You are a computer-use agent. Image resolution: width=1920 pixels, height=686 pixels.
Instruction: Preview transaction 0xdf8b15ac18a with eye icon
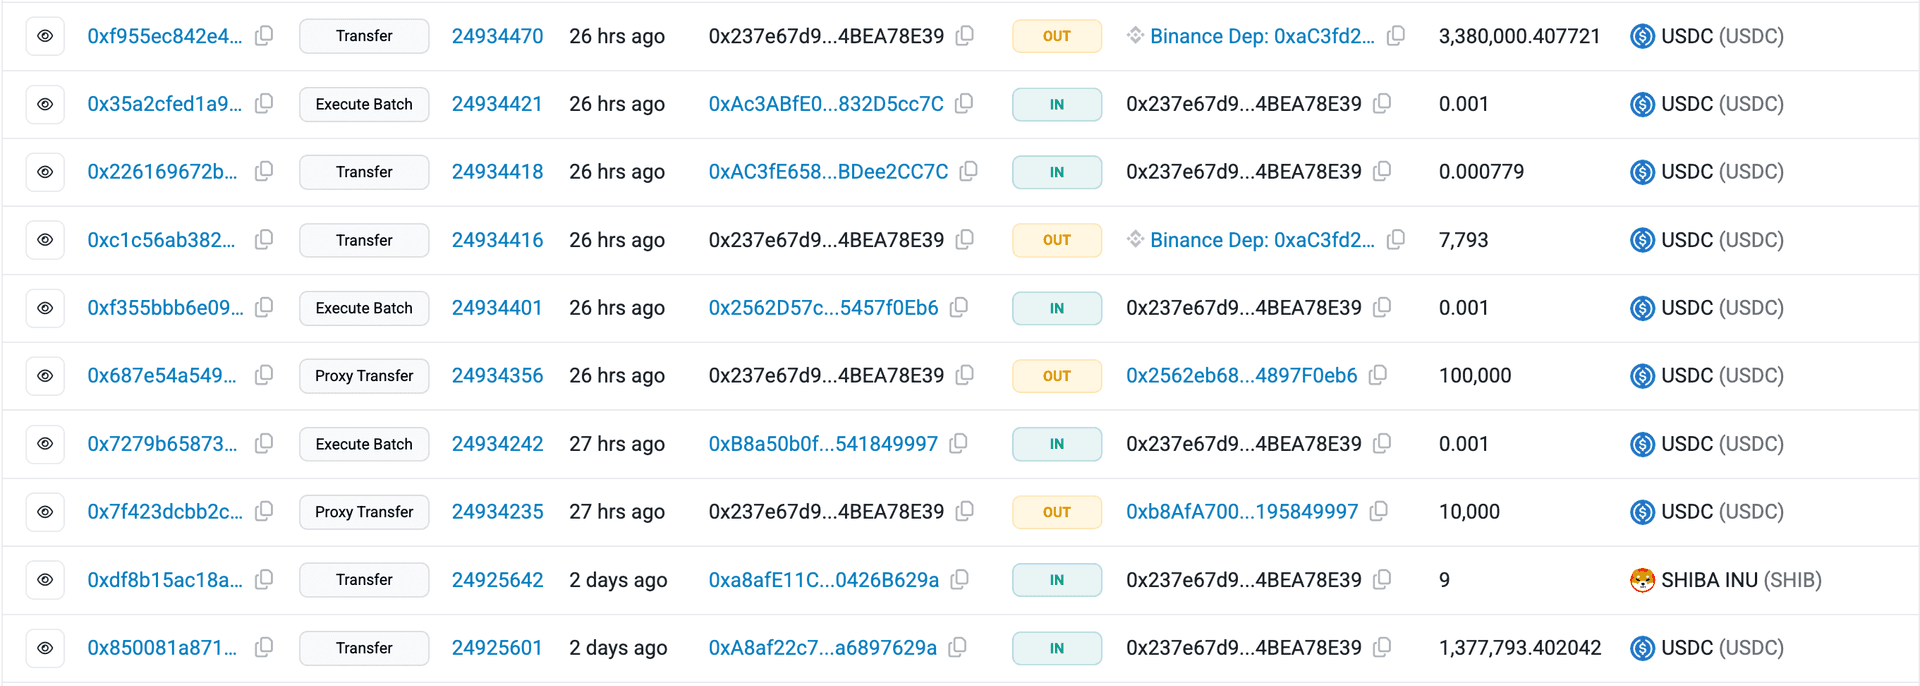click(45, 580)
